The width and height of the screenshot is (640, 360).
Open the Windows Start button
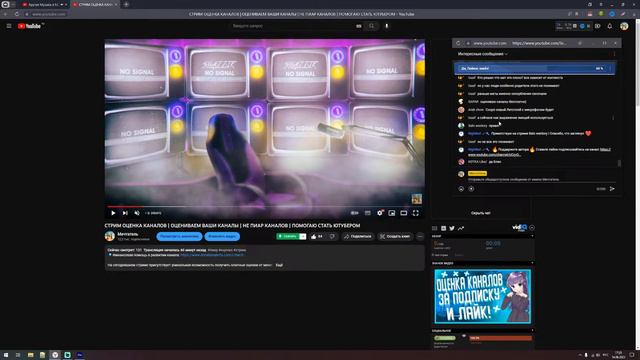pos(6,355)
